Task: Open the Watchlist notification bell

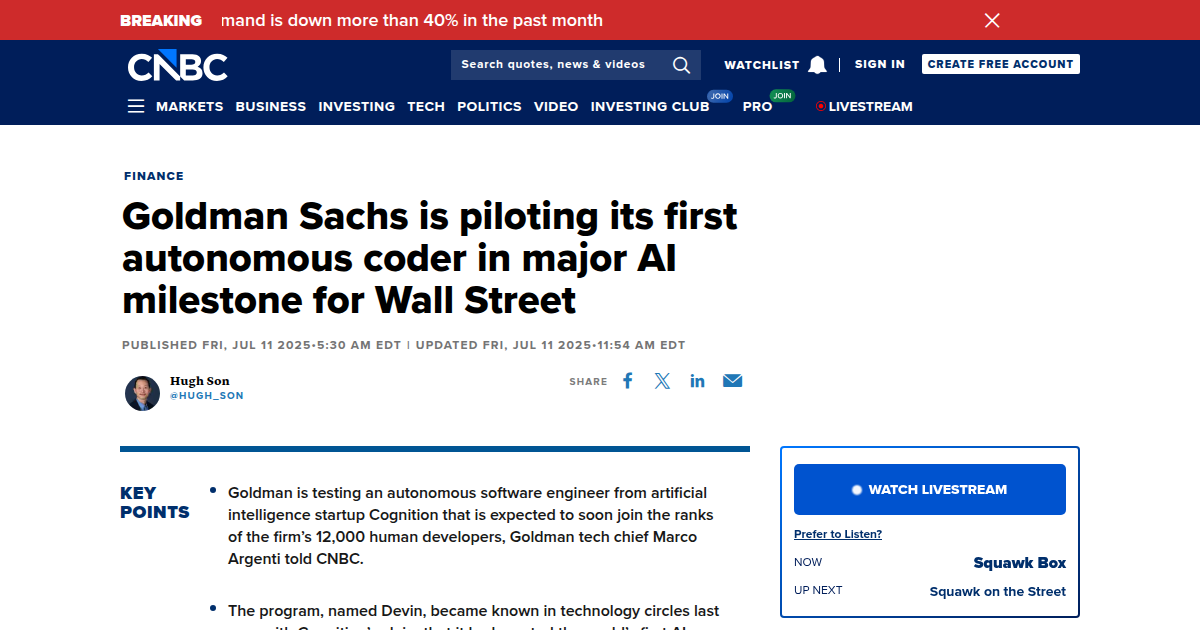Action: tap(817, 64)
